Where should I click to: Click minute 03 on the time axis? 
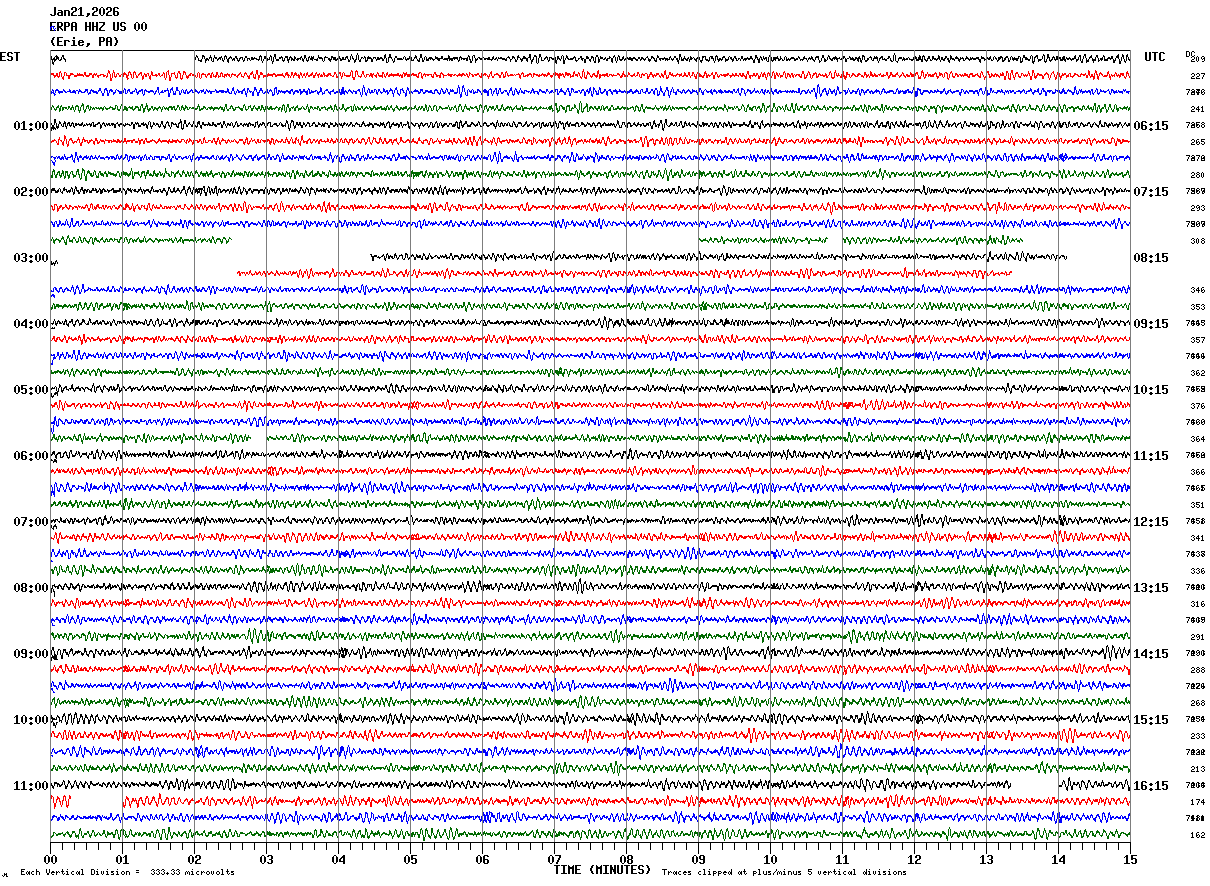tap(266, 860)
